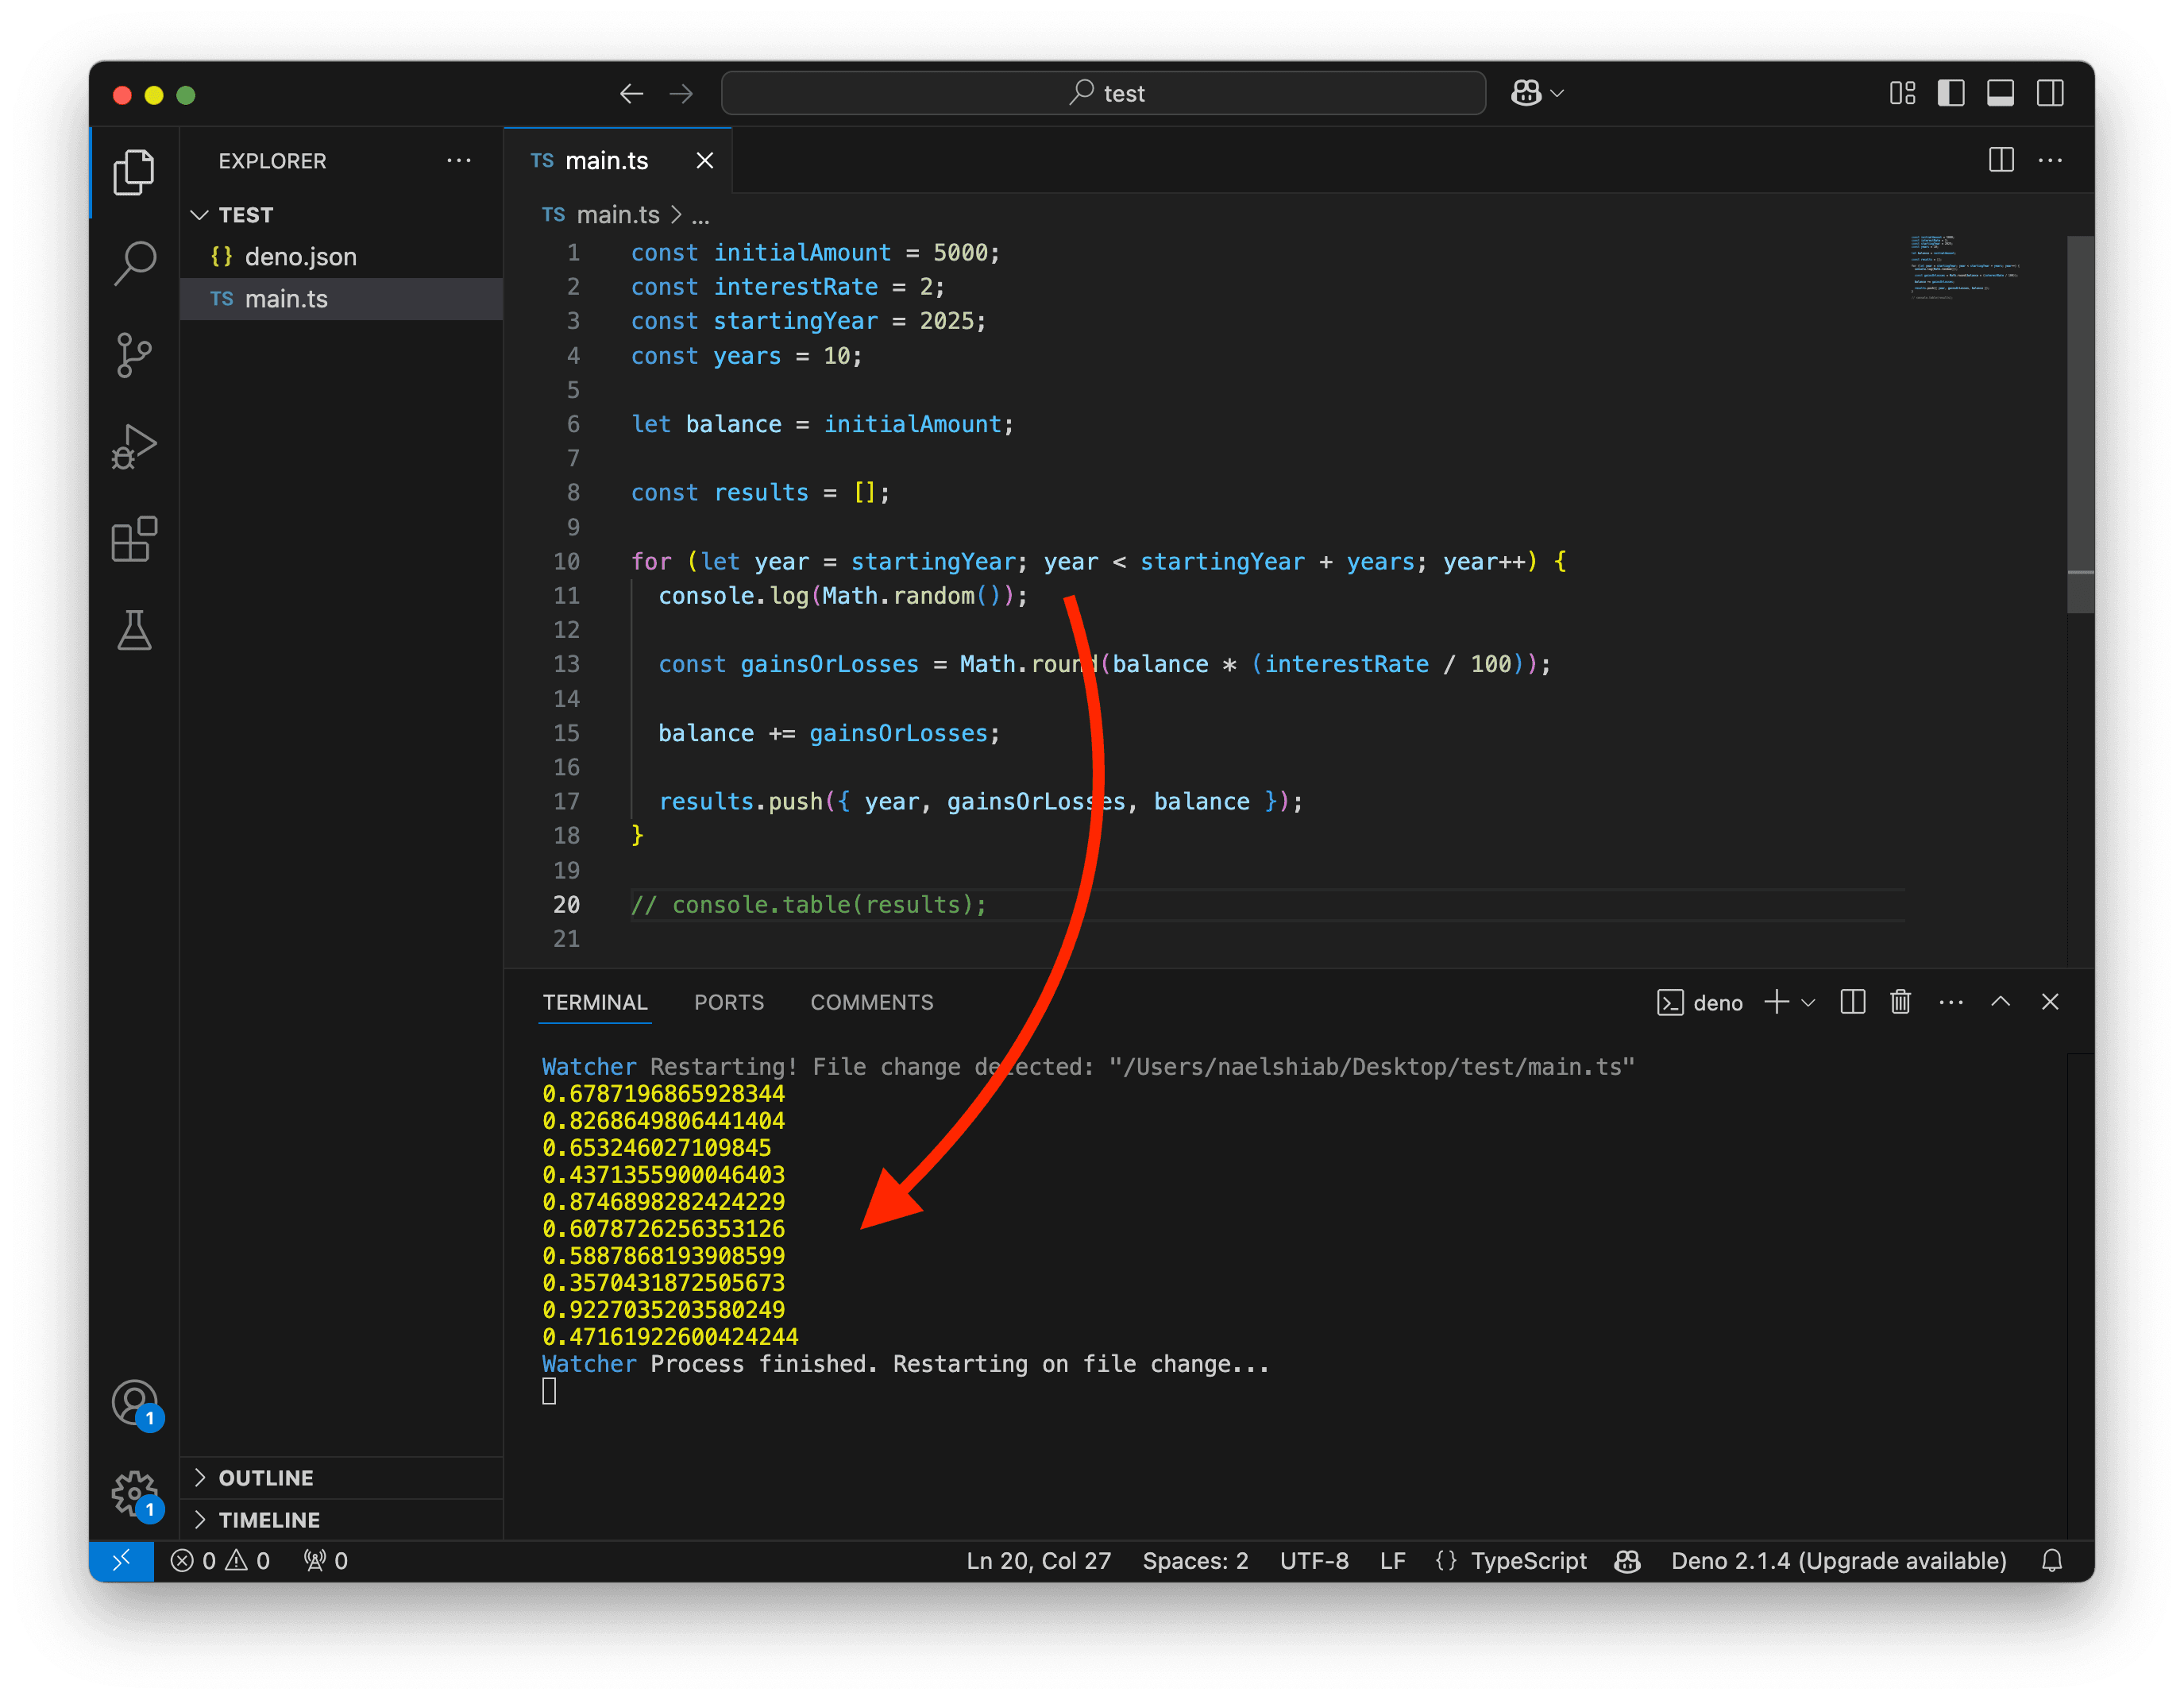Click the forwarded ports status item
The image size is (2184, 1700).
click(326, 1561)
